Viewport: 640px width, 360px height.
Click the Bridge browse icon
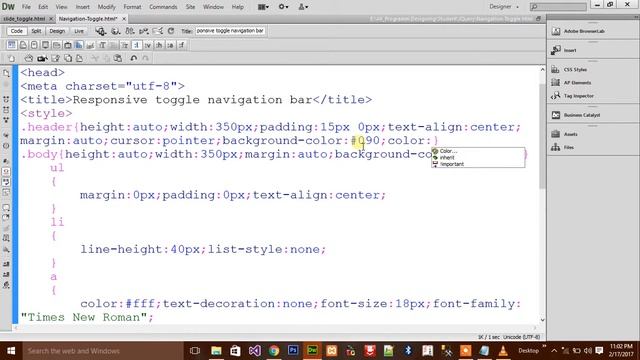pos(42,58)
